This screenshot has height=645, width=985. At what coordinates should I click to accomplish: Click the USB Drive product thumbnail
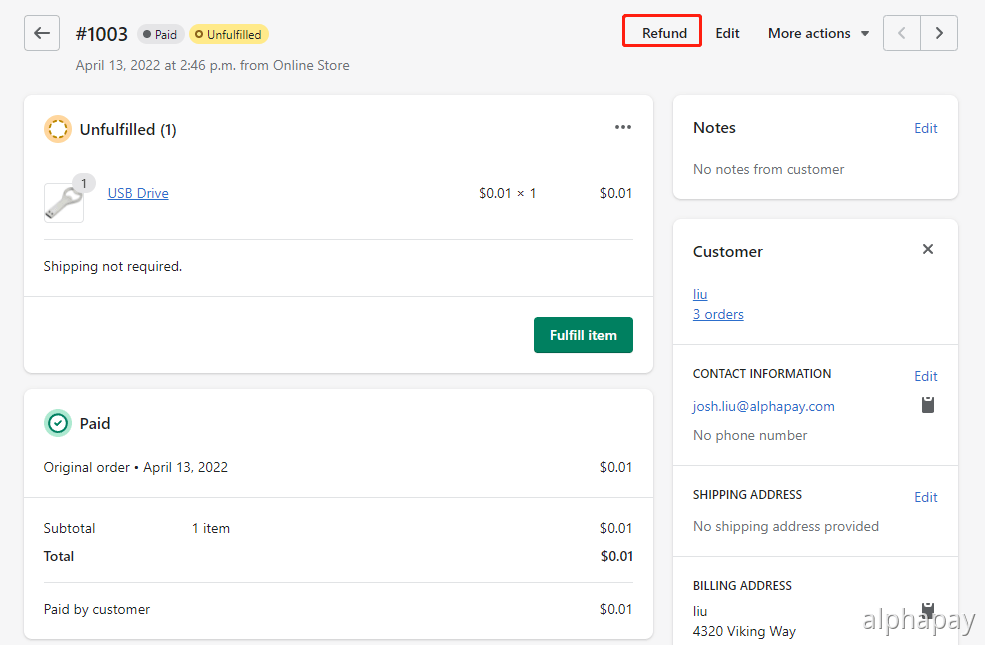tap(63, 201)
